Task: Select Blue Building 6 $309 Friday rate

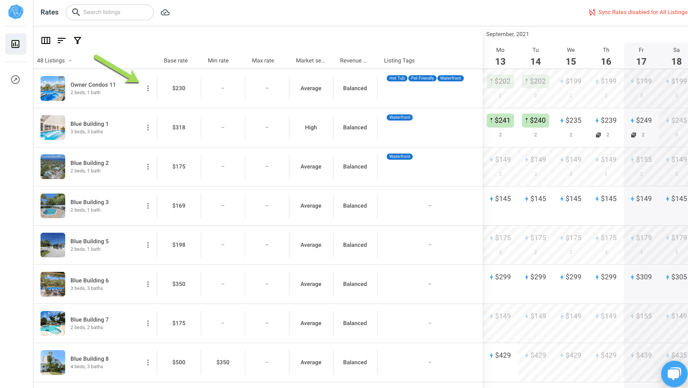Action: tap(641, 277)
